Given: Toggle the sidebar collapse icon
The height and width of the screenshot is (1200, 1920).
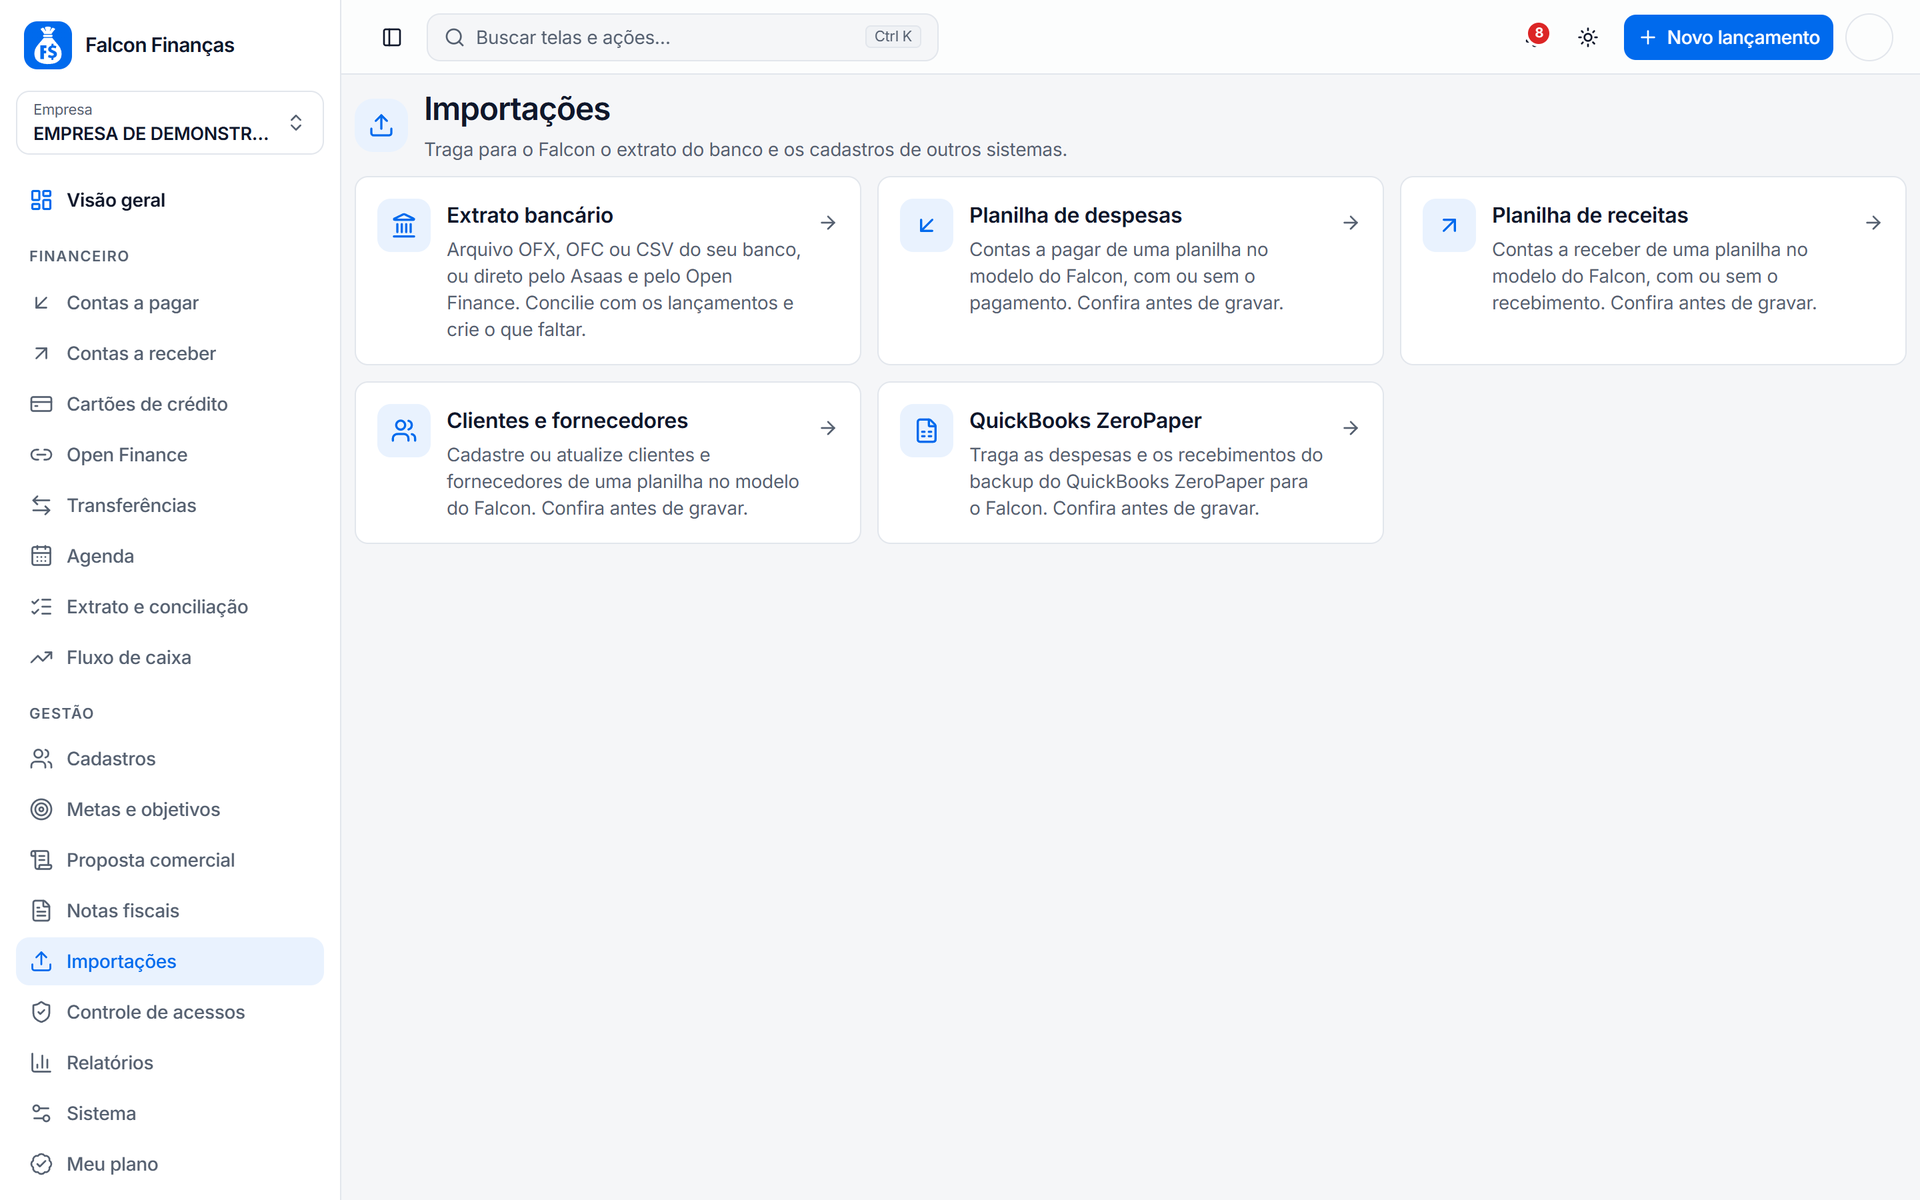Looking at the screenshot, I should (392, 37).
